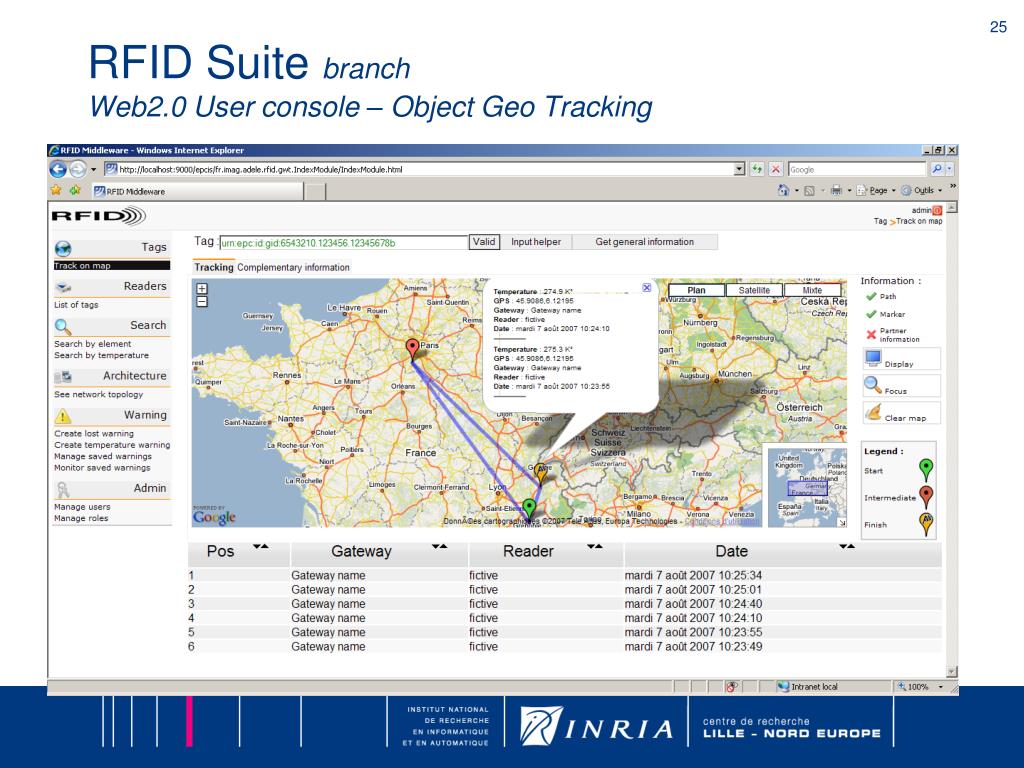The image size is (1024, 768).
Task: Sort the table by Pos column arrows
Action: point(261,546)
